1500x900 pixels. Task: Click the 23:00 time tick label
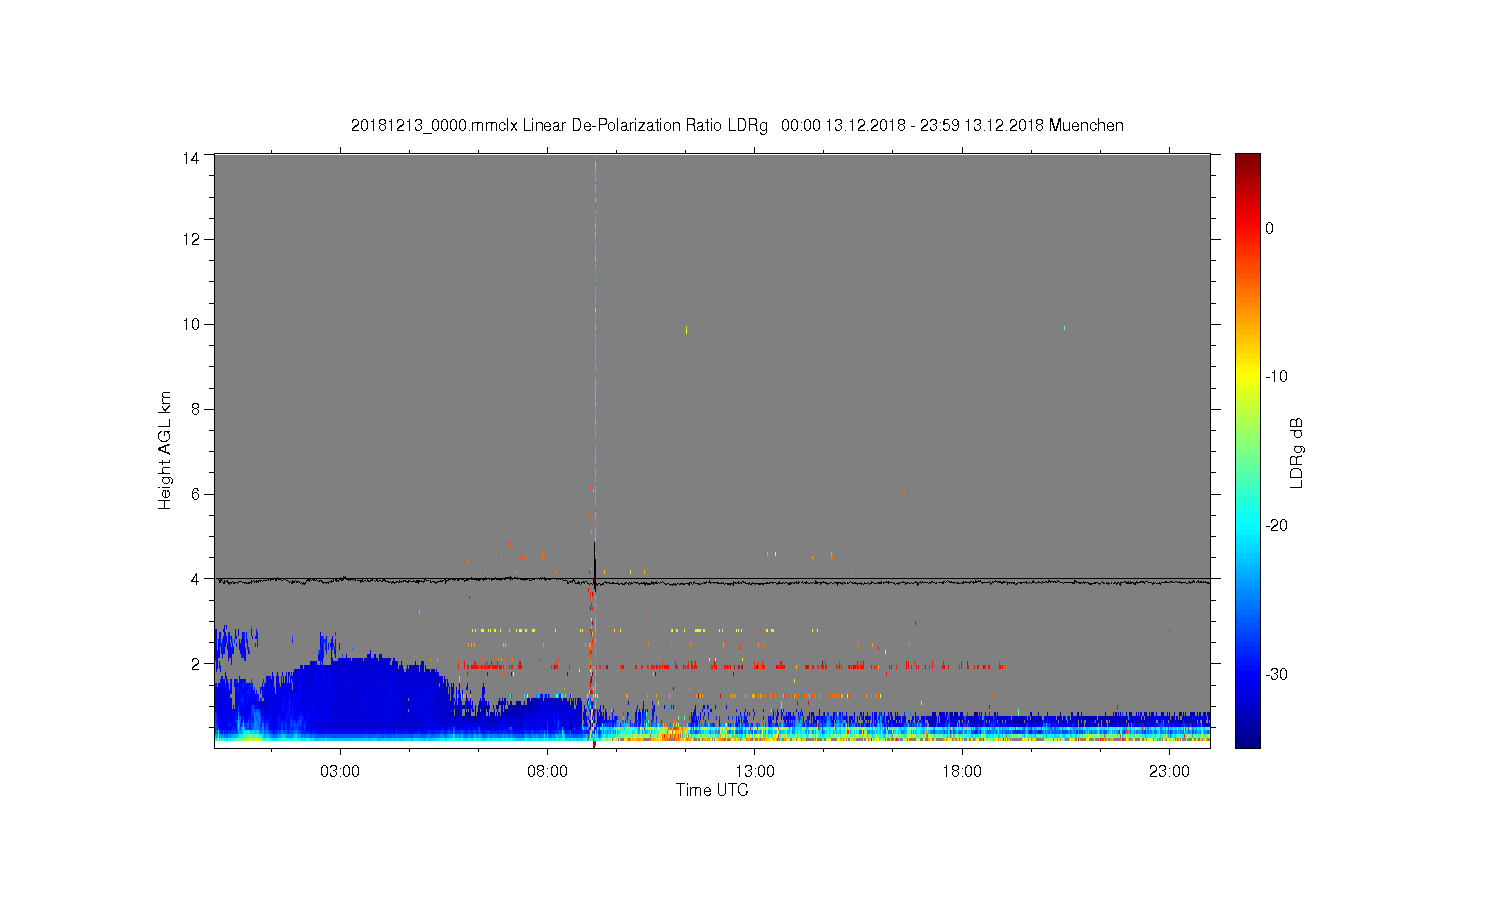pos(1169,772)
